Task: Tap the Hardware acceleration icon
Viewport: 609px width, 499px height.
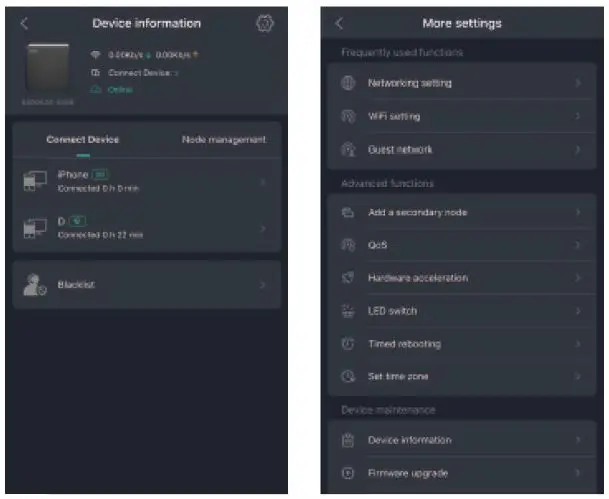Action: click(348, 278)
